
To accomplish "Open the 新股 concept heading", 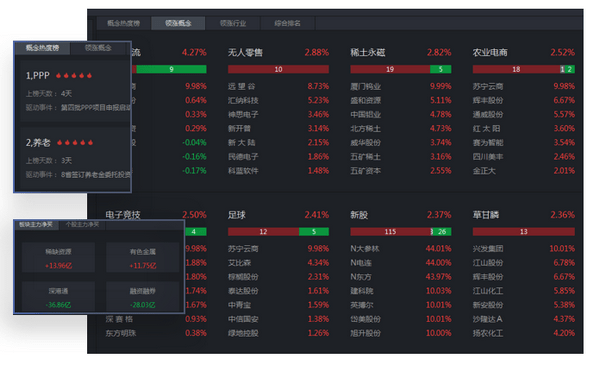I will [x=359, y=215].
